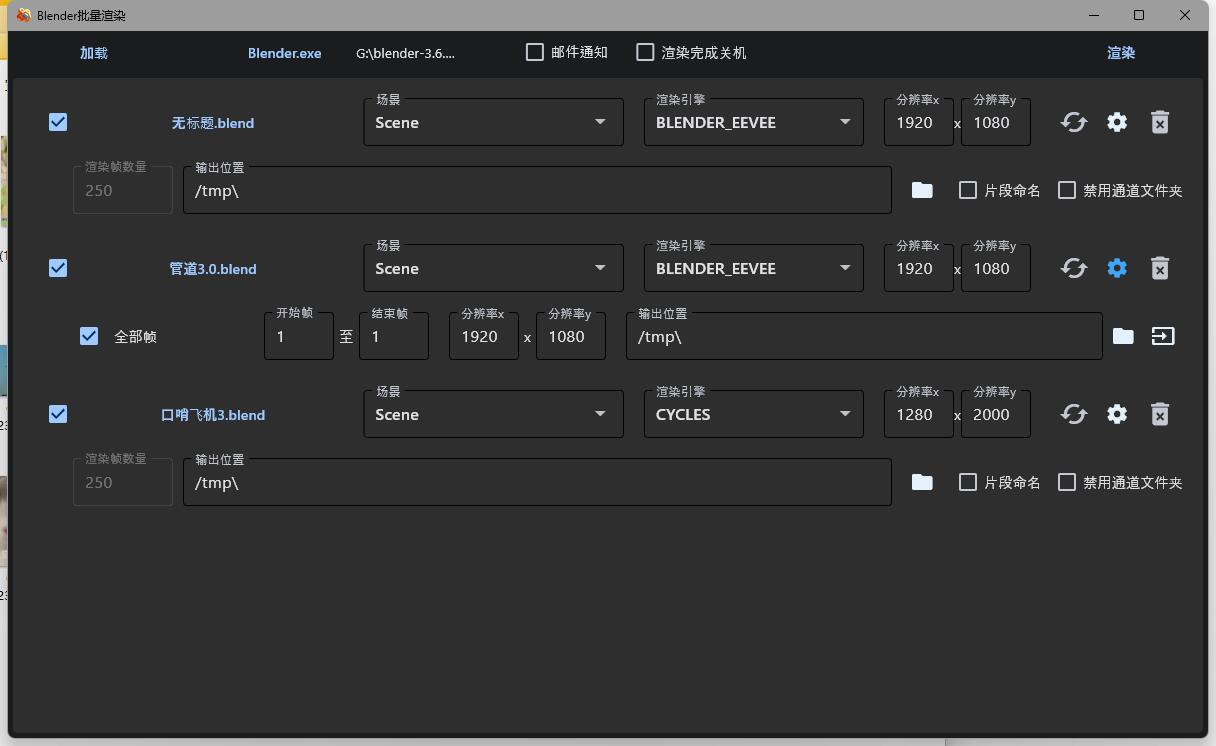Viewport: 1216px width, 746px height.
Task: Click the 管道3.0.blend file name
Action: [x=213, y=269]
